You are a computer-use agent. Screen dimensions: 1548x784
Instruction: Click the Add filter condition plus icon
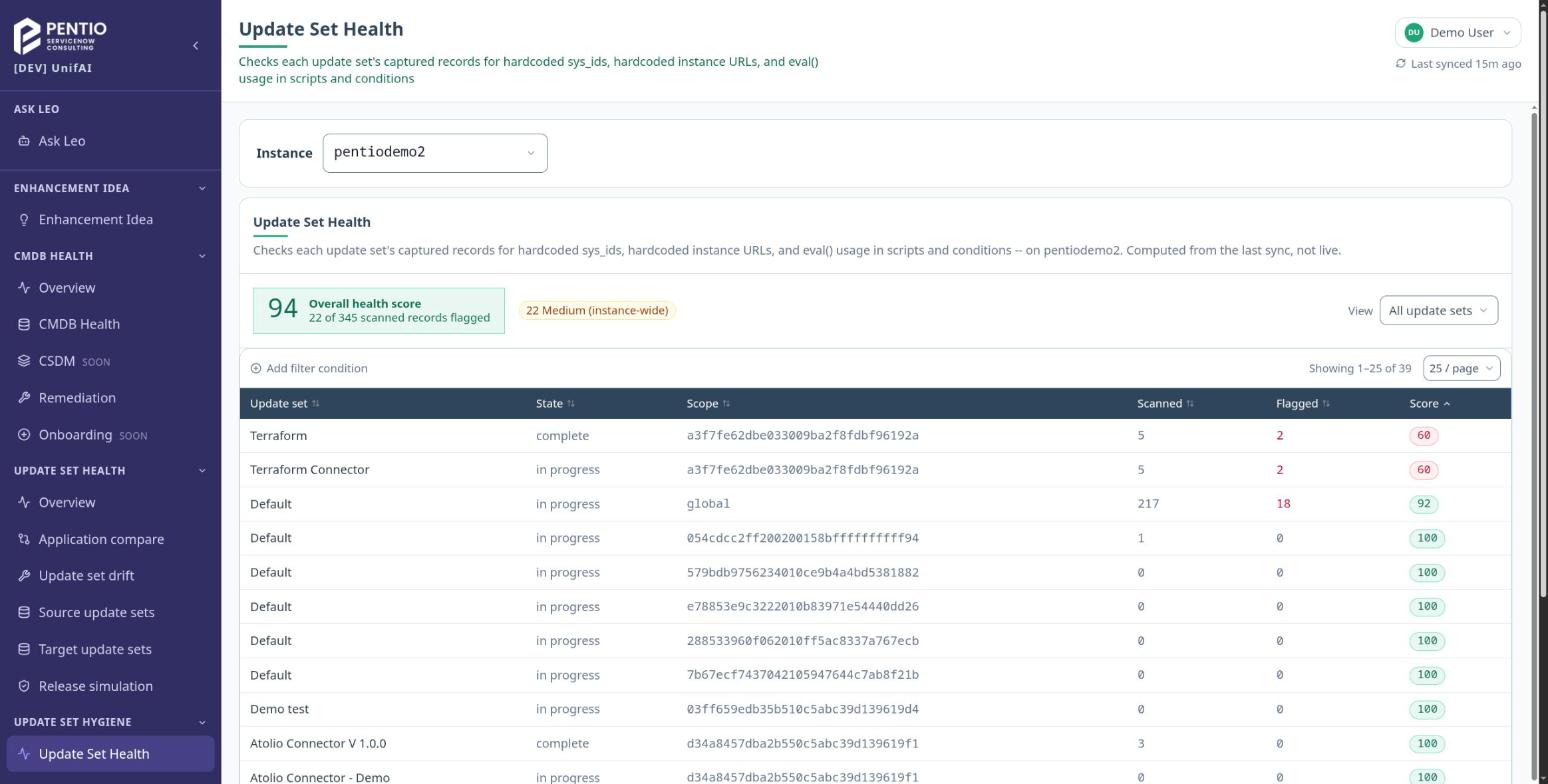tap(256, 369)
